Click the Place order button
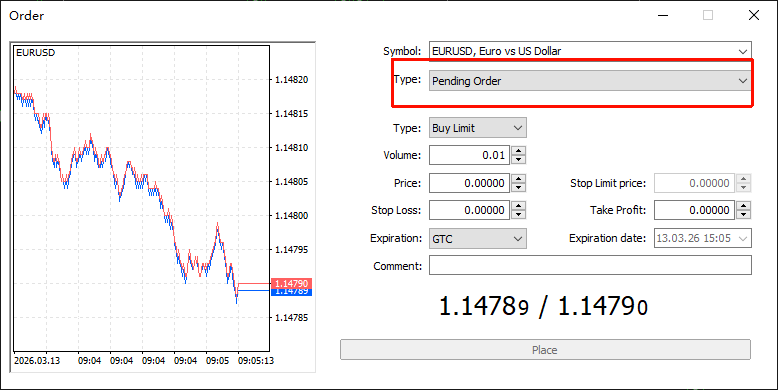Screen dimensions: 778x390 pyautogui.click(x=545, y=349)
